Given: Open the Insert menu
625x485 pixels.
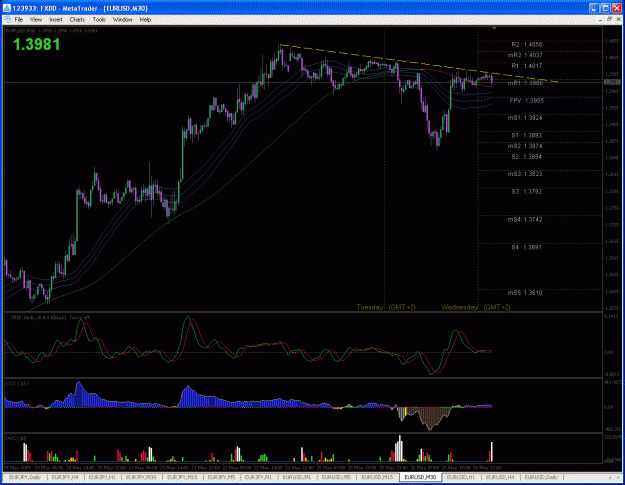Looking at the screenshot, I should pyautogui.click(x=55, y=20).
